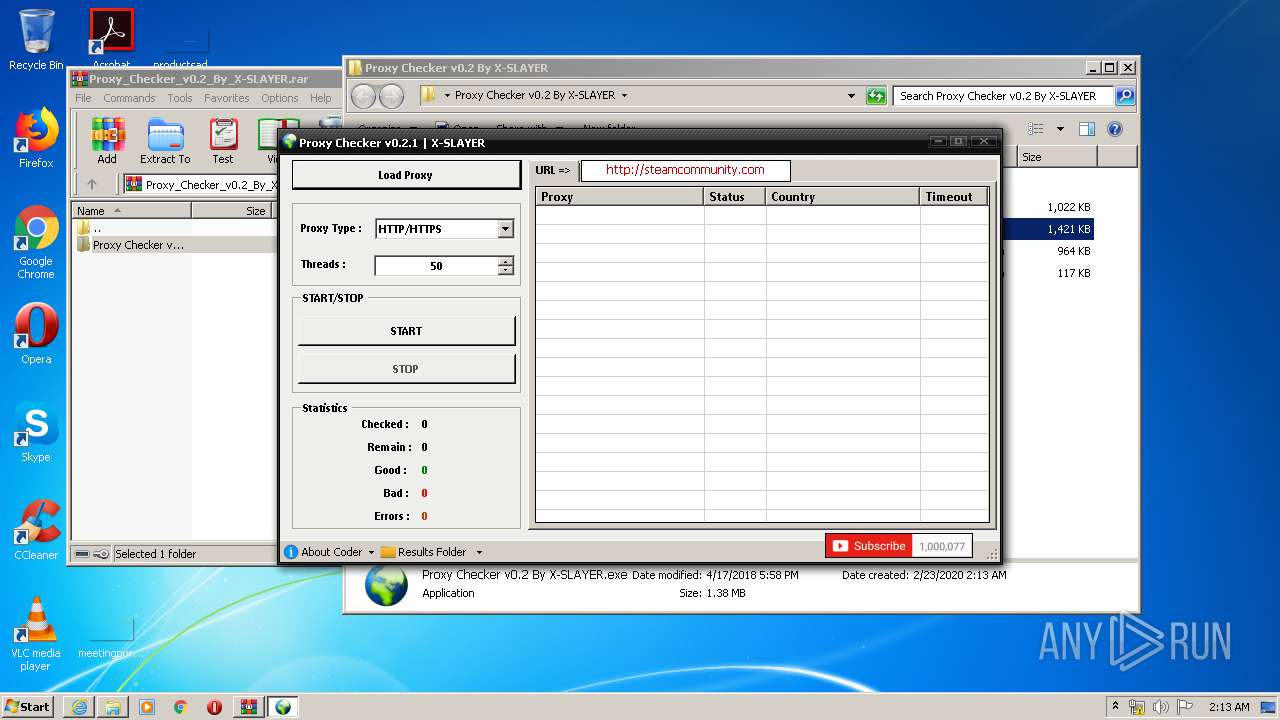The height and width of the screenshot is (720, 1280).
Task: Click the Explorer Size column header
Action: (x=1057, y=157)
